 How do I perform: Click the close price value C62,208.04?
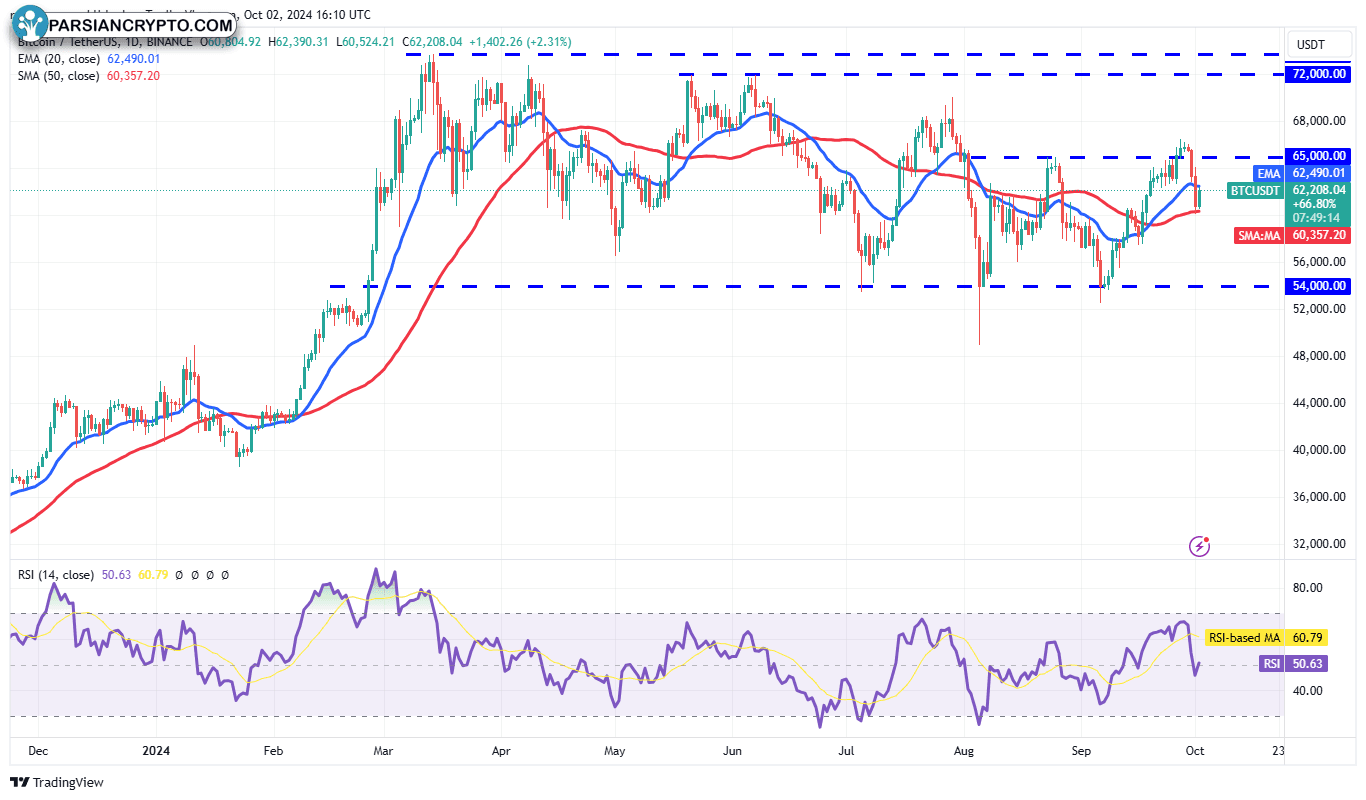point(433,42)
